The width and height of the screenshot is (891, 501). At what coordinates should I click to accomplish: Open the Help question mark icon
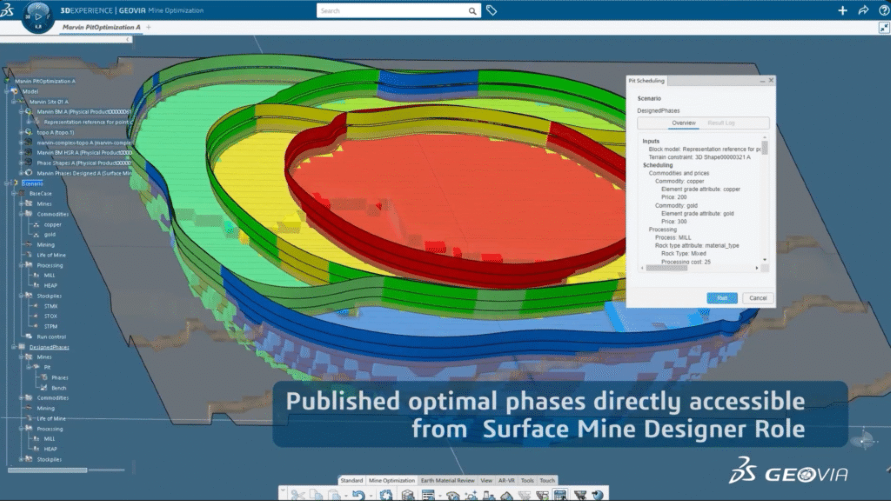pyautogui.click(x=882, y=10)
